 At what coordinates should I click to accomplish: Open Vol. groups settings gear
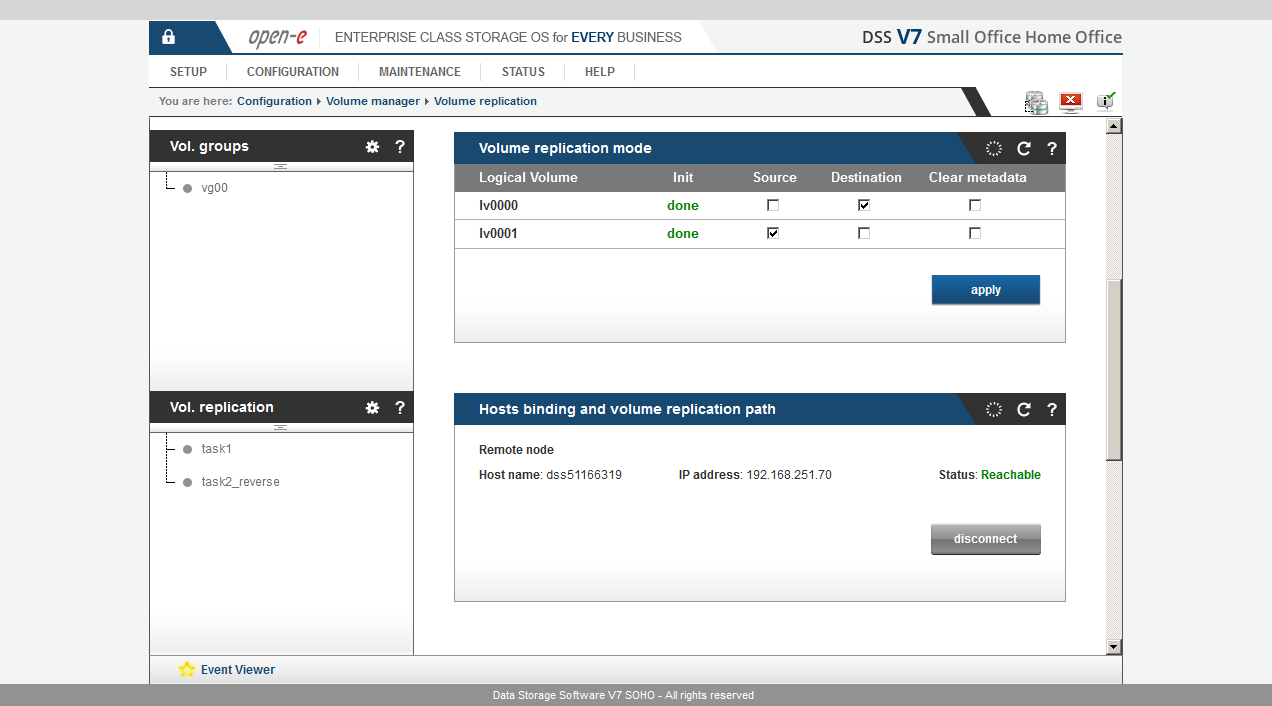372,146
